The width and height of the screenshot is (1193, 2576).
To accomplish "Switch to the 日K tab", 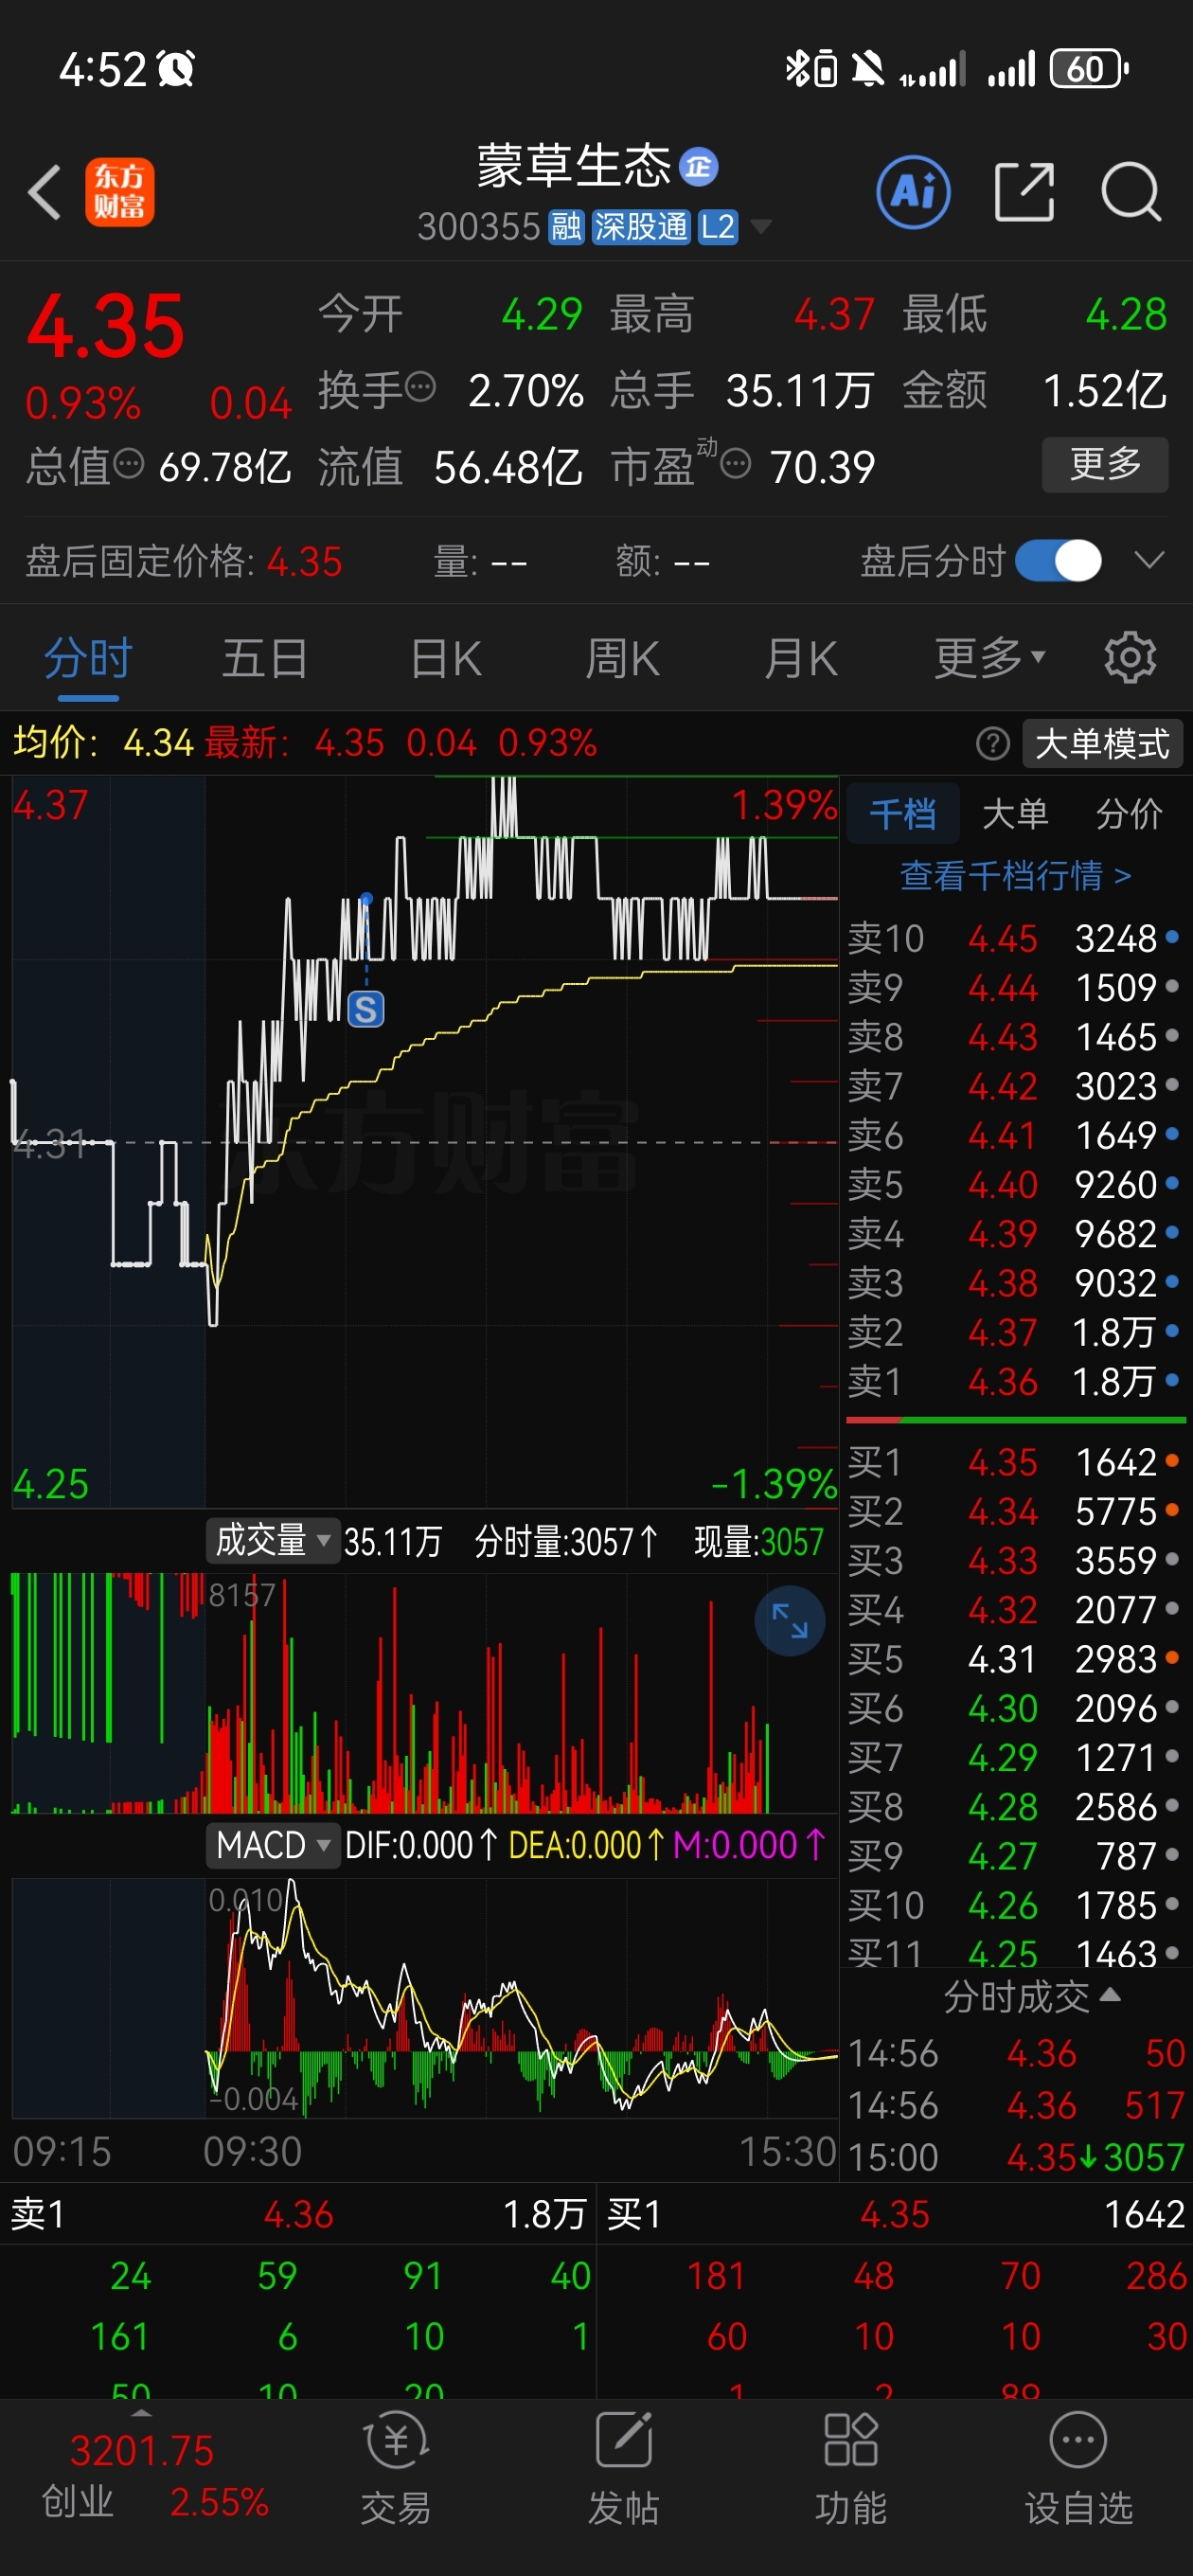I will pyautogui.click(x=446, y=659).
